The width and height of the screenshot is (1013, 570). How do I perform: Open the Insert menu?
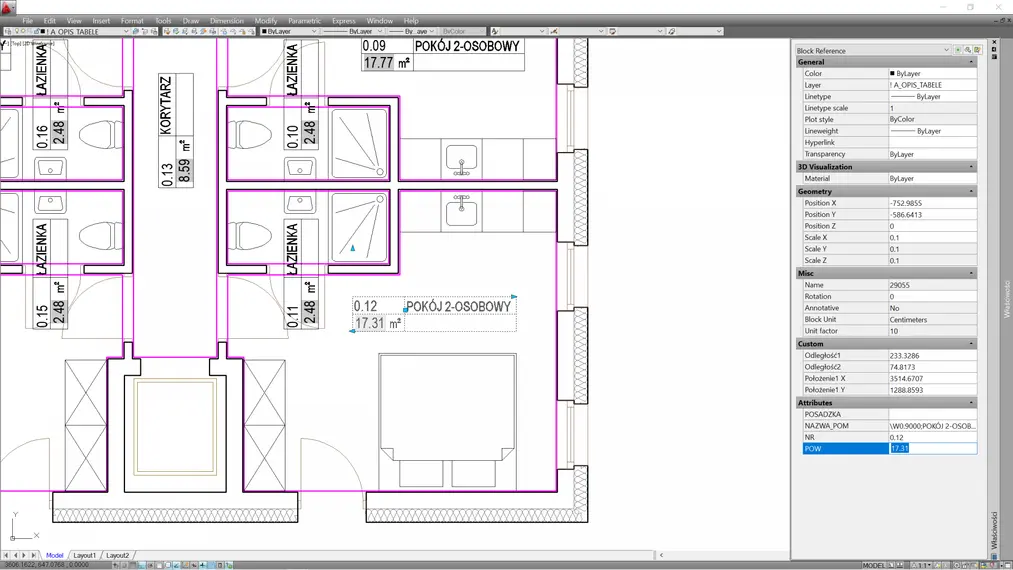point(101,21)
